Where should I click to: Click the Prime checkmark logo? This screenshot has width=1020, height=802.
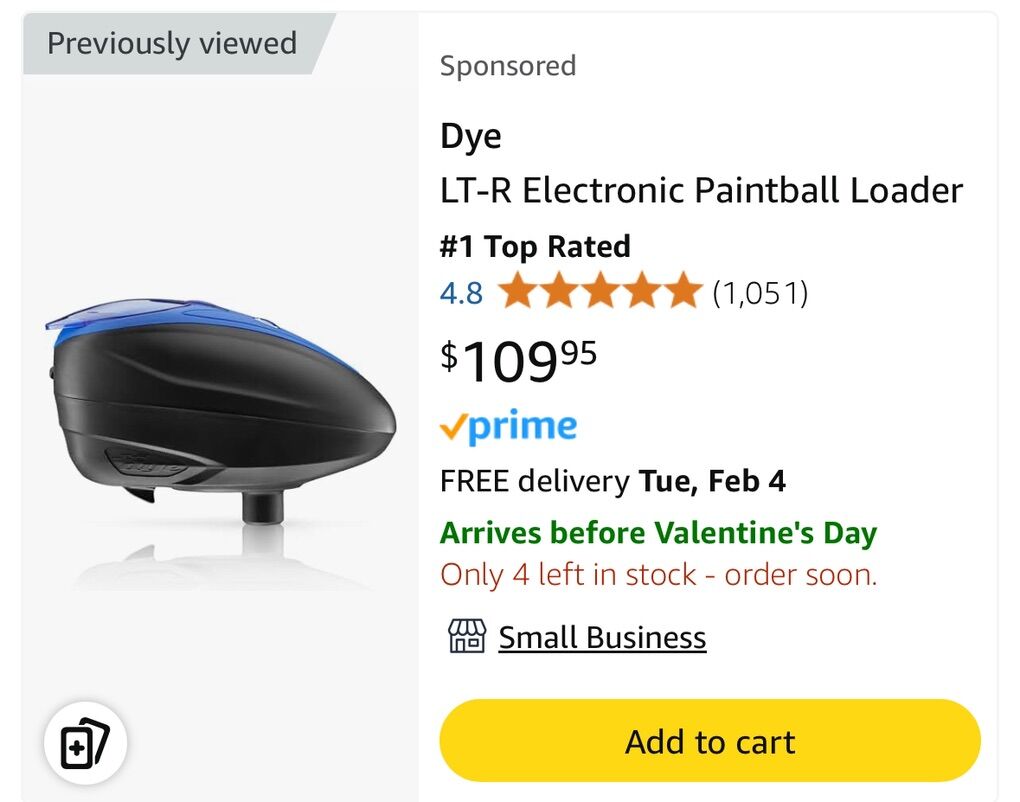(508, 427)
